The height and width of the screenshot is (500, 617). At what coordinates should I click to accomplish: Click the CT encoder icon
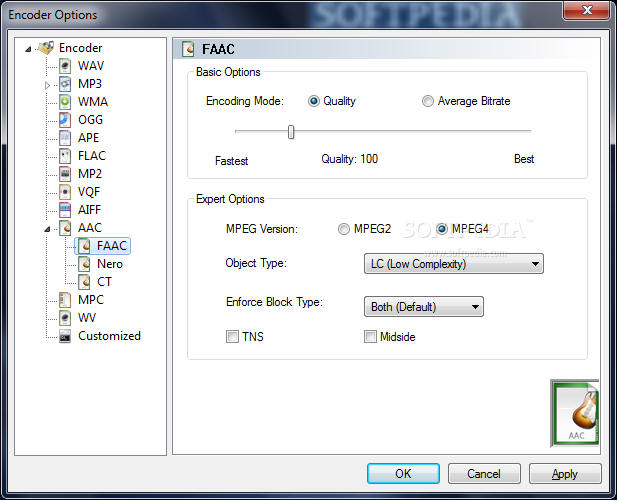(84, 282)
